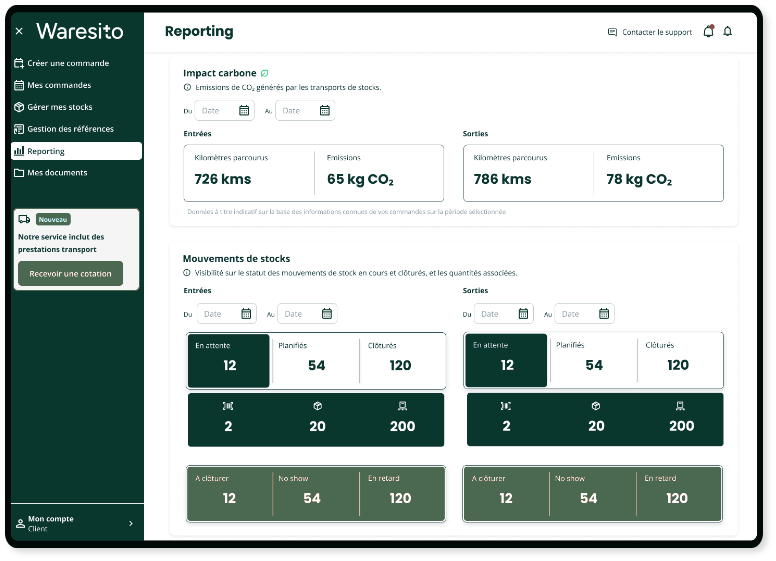This screenshot has width=776, height=561.
Task: Click the pallet icon showing 200 in Entrées
Action: tap(402, 406)
